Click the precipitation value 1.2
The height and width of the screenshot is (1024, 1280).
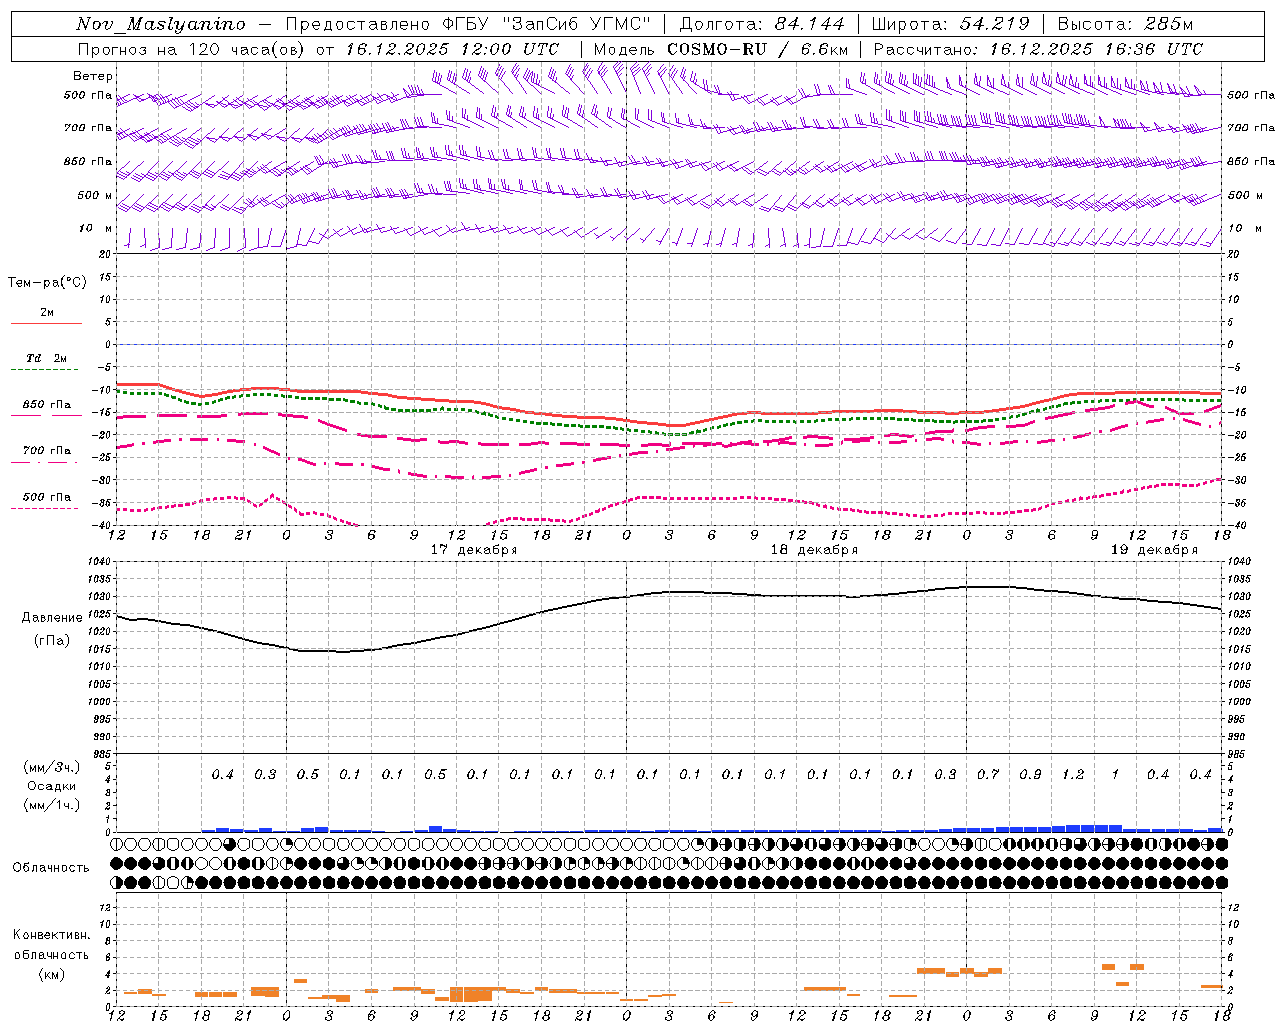[x=1073, y=774]
